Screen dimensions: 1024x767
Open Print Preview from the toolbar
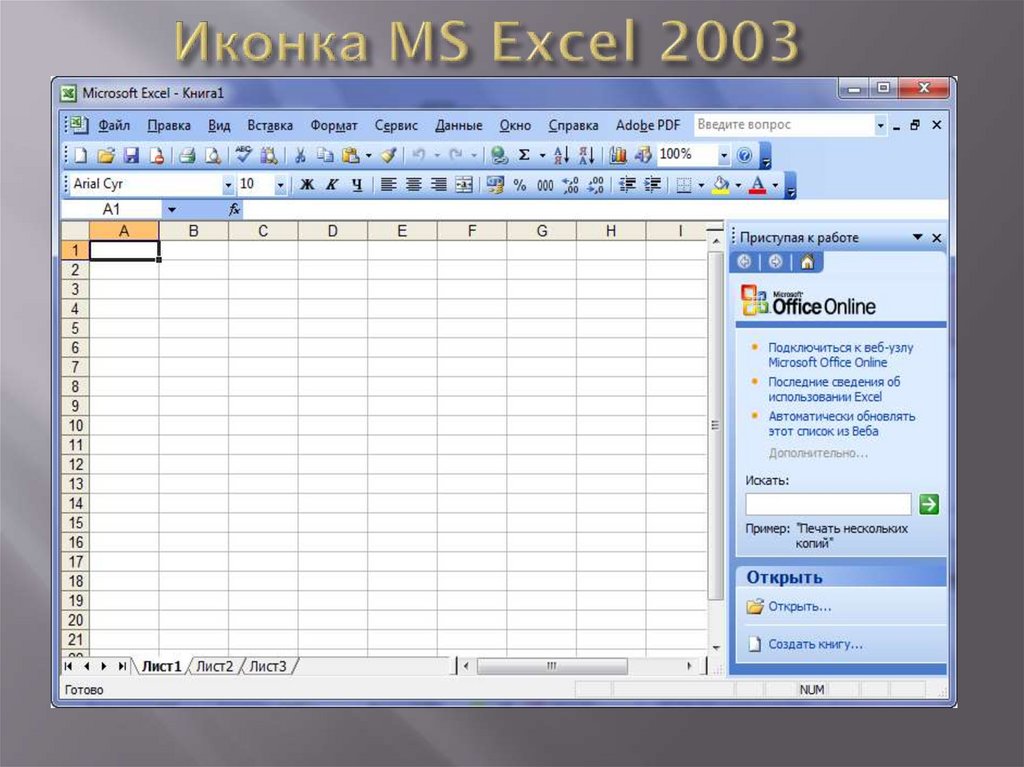pos(213,155)
